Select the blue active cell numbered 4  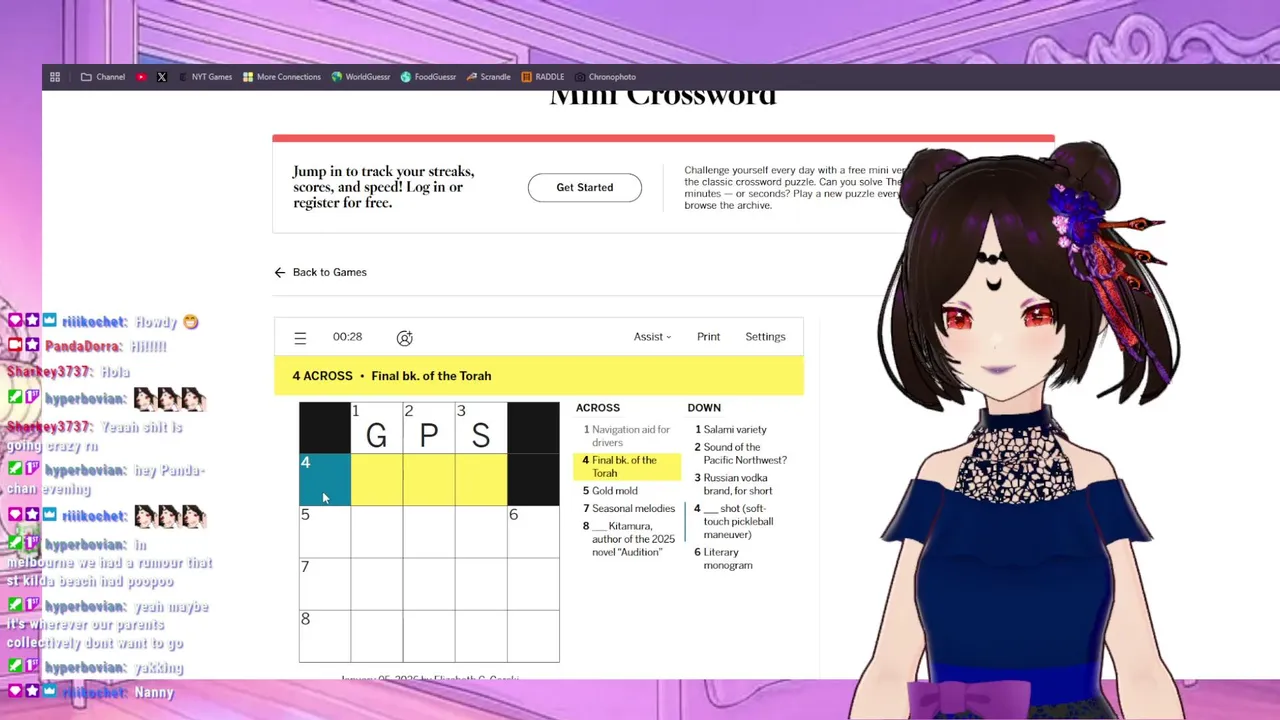(325, 480)
